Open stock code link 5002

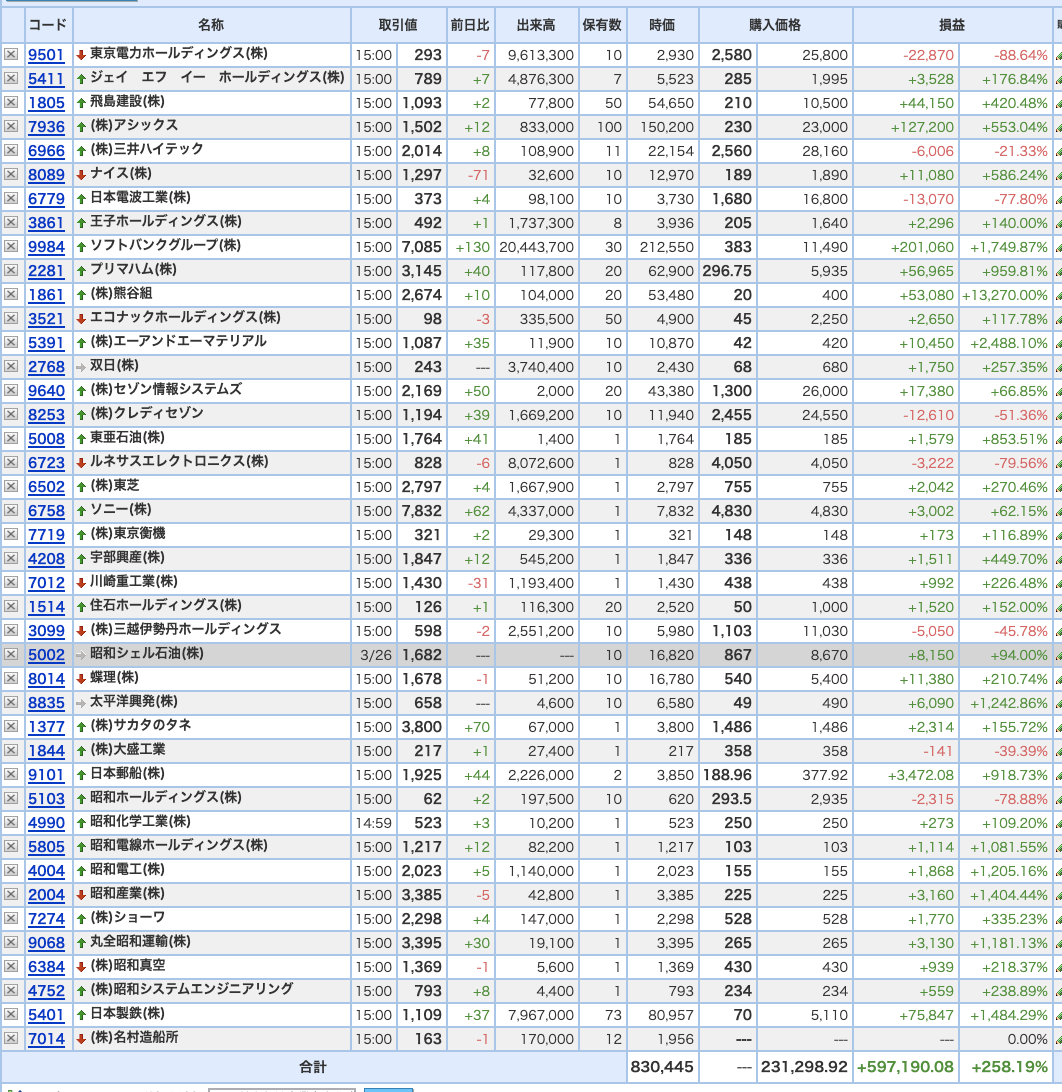pos(46,655)
